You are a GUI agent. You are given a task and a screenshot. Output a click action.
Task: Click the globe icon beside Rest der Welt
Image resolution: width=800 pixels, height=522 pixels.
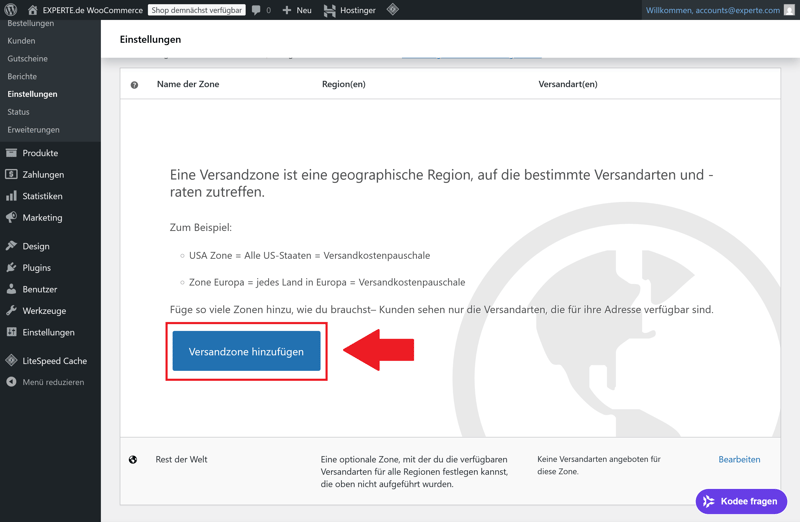[133, 460]
